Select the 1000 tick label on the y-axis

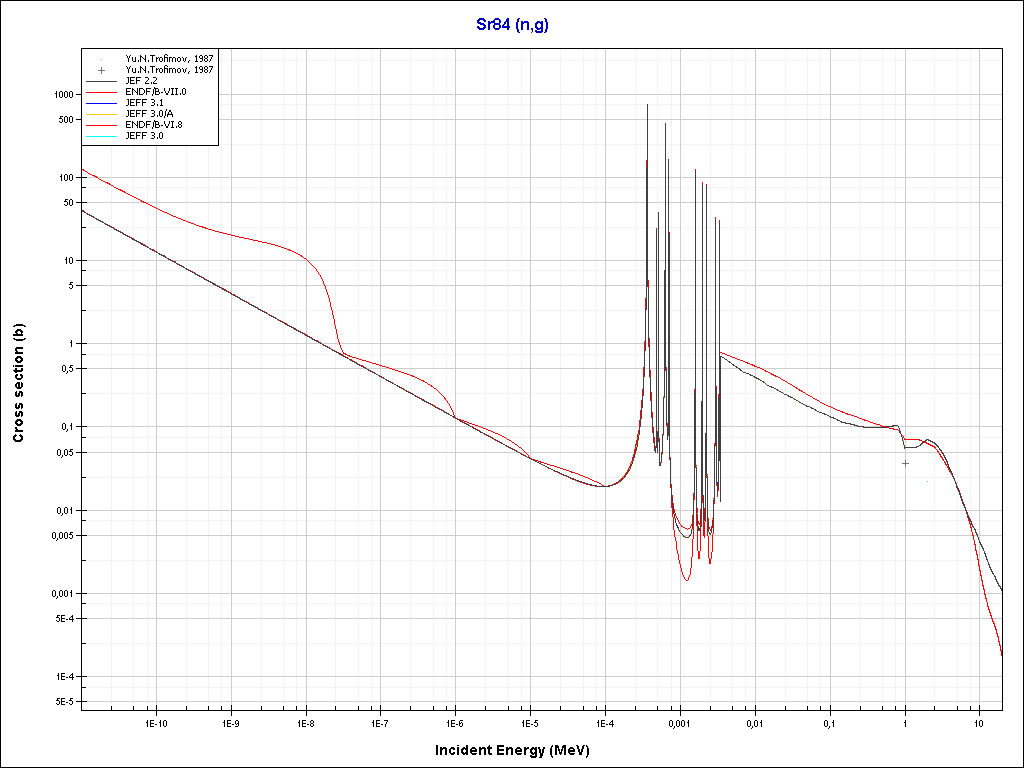point(62,94)
